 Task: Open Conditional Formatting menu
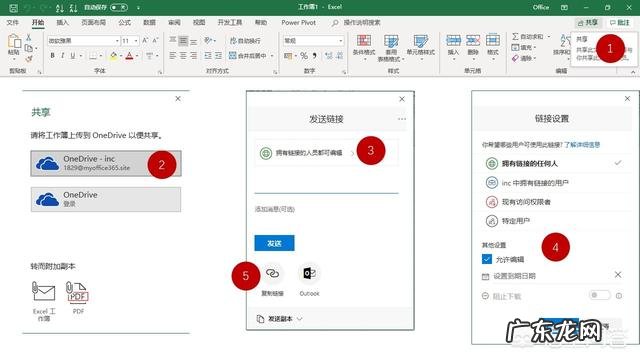364,48
